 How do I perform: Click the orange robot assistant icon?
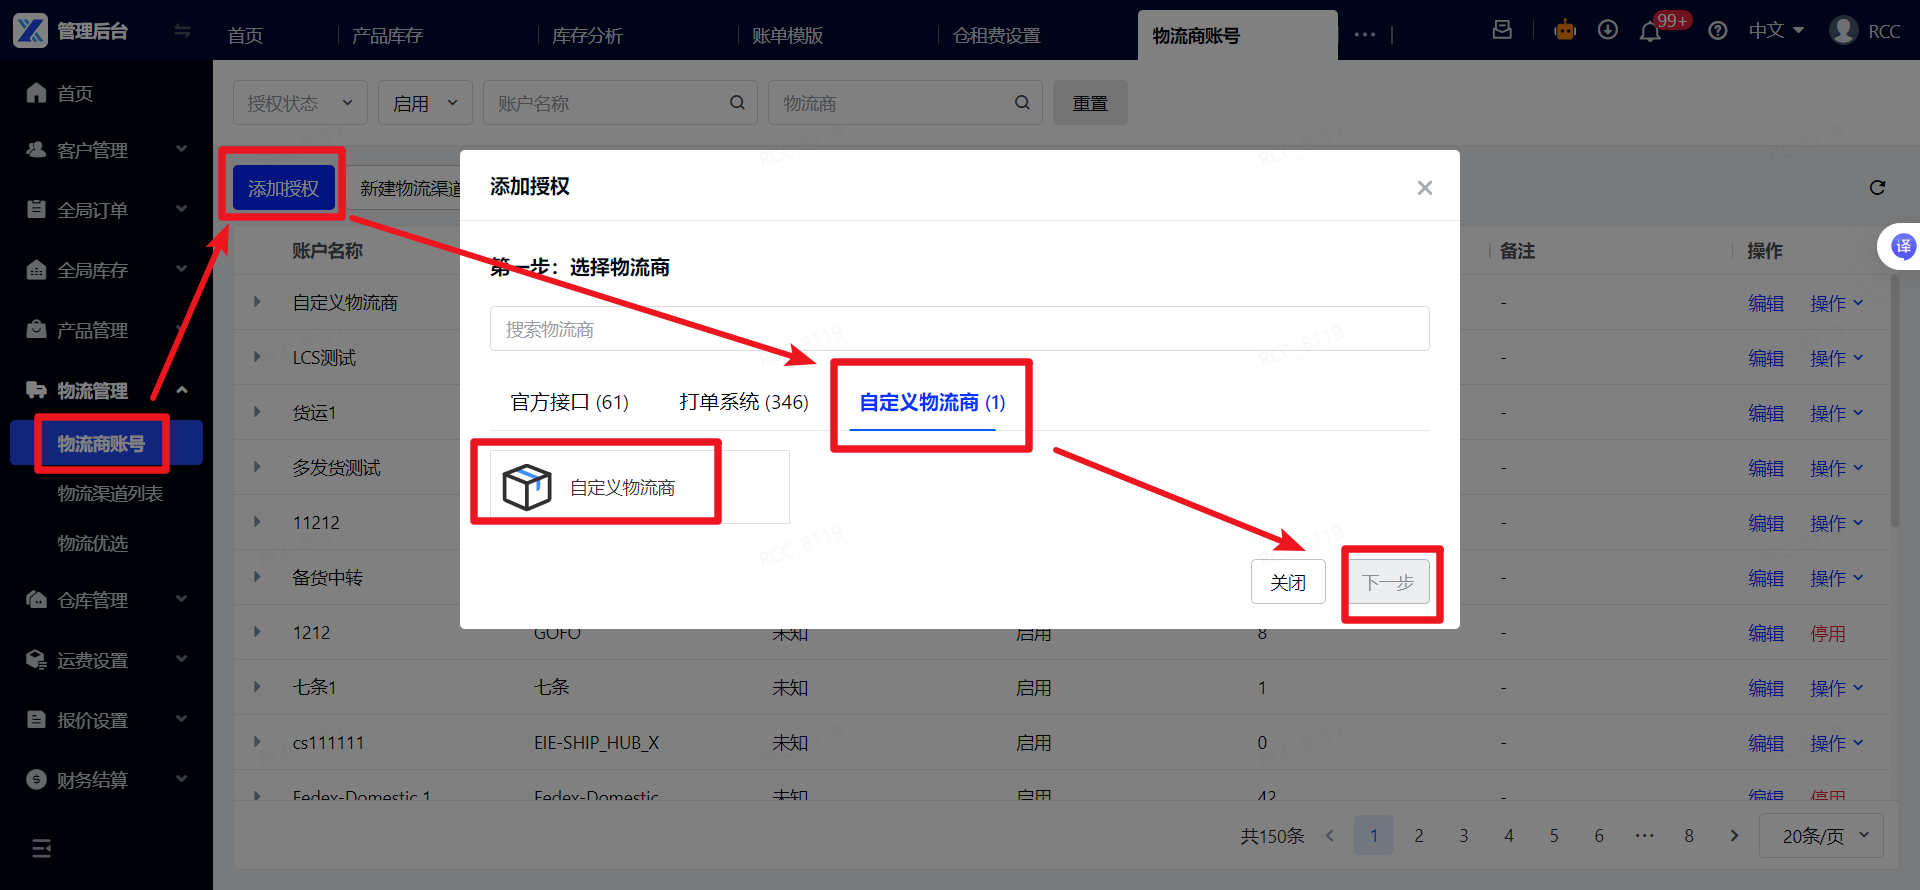[1565, 30]
